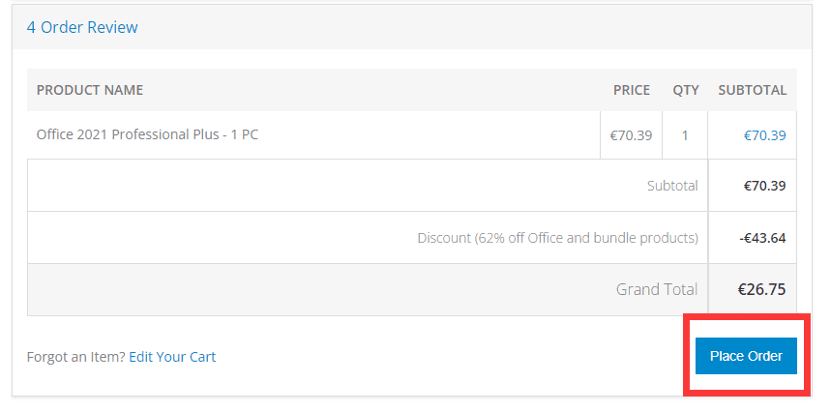Click the Place Order button
This screenshot has height=412, width=832.
tap(746, 356)
